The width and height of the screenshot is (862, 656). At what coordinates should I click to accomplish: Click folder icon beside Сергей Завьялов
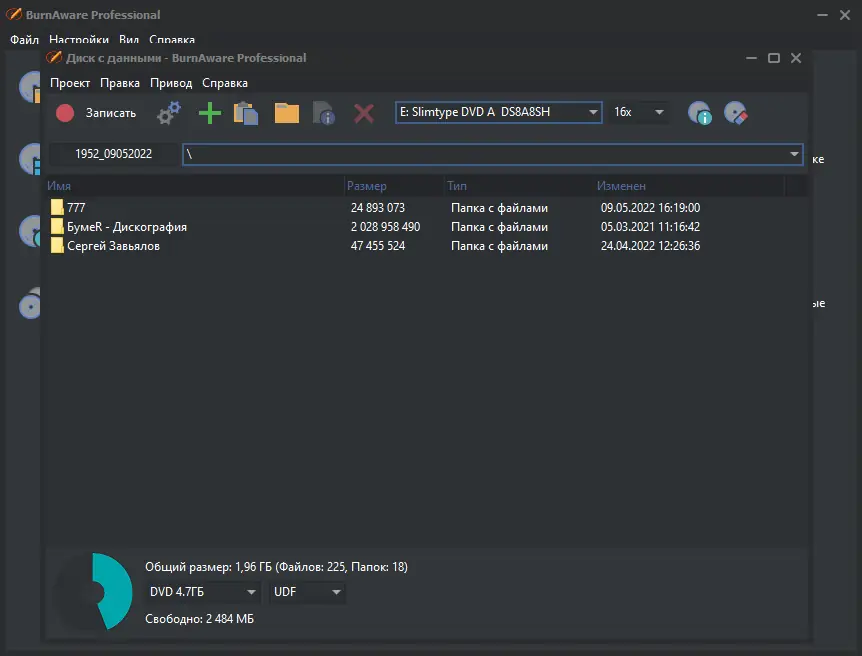[57, 245]
